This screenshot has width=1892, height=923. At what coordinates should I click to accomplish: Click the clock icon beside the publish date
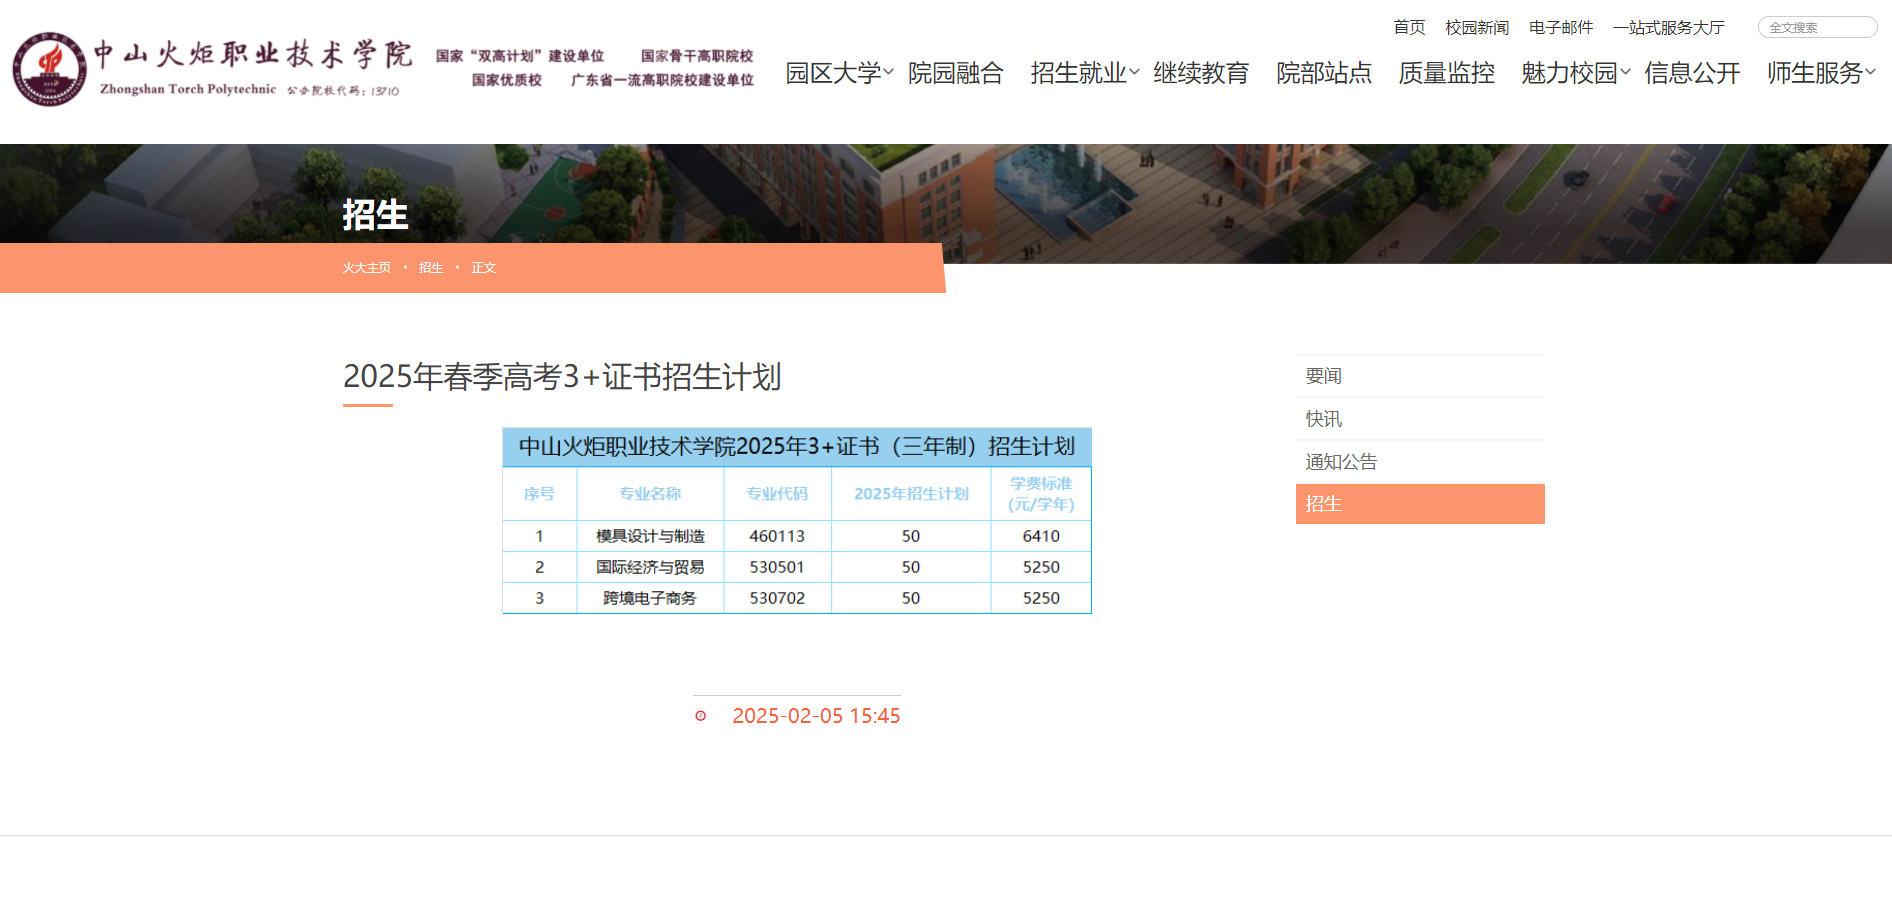coord(700,716)
